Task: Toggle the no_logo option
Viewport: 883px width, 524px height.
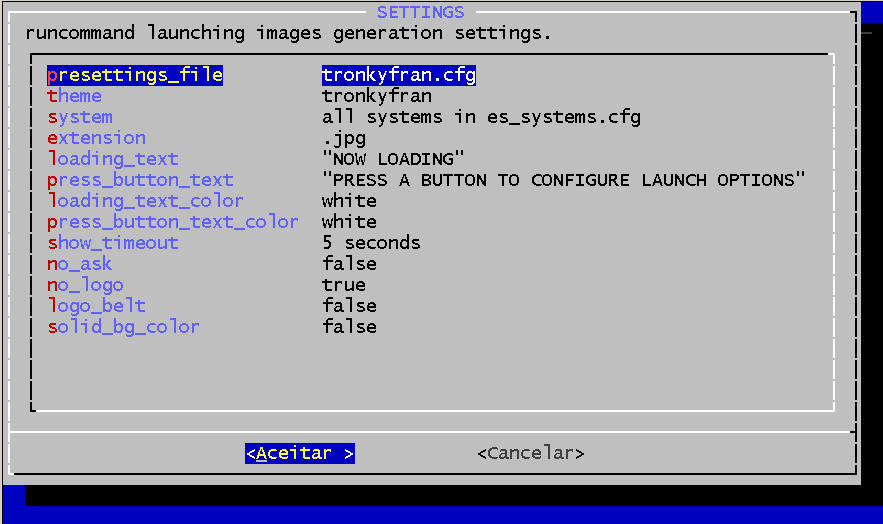Action: pyautogui.click(x=86, y=285)
